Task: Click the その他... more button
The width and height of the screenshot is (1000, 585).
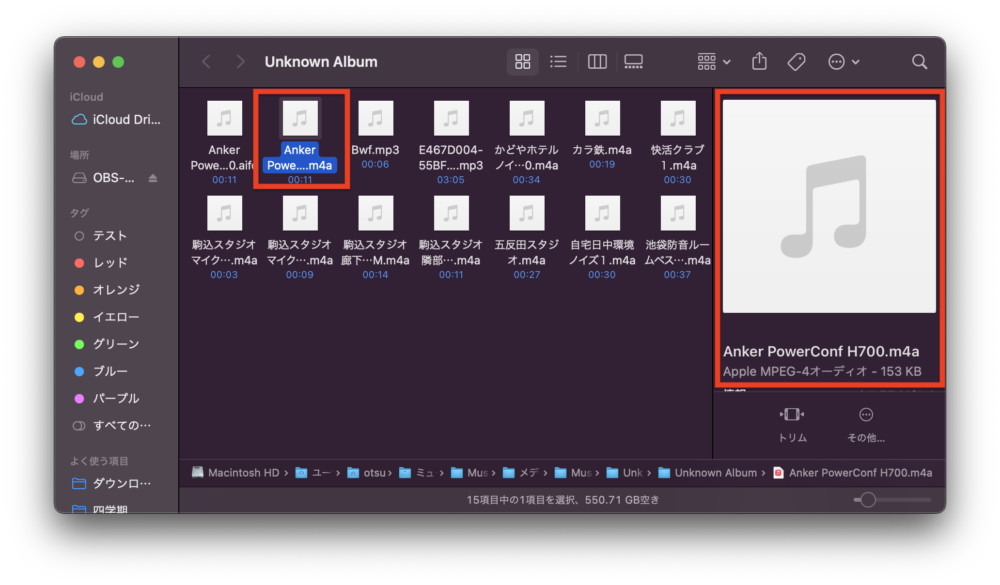Action: (865, 425)
